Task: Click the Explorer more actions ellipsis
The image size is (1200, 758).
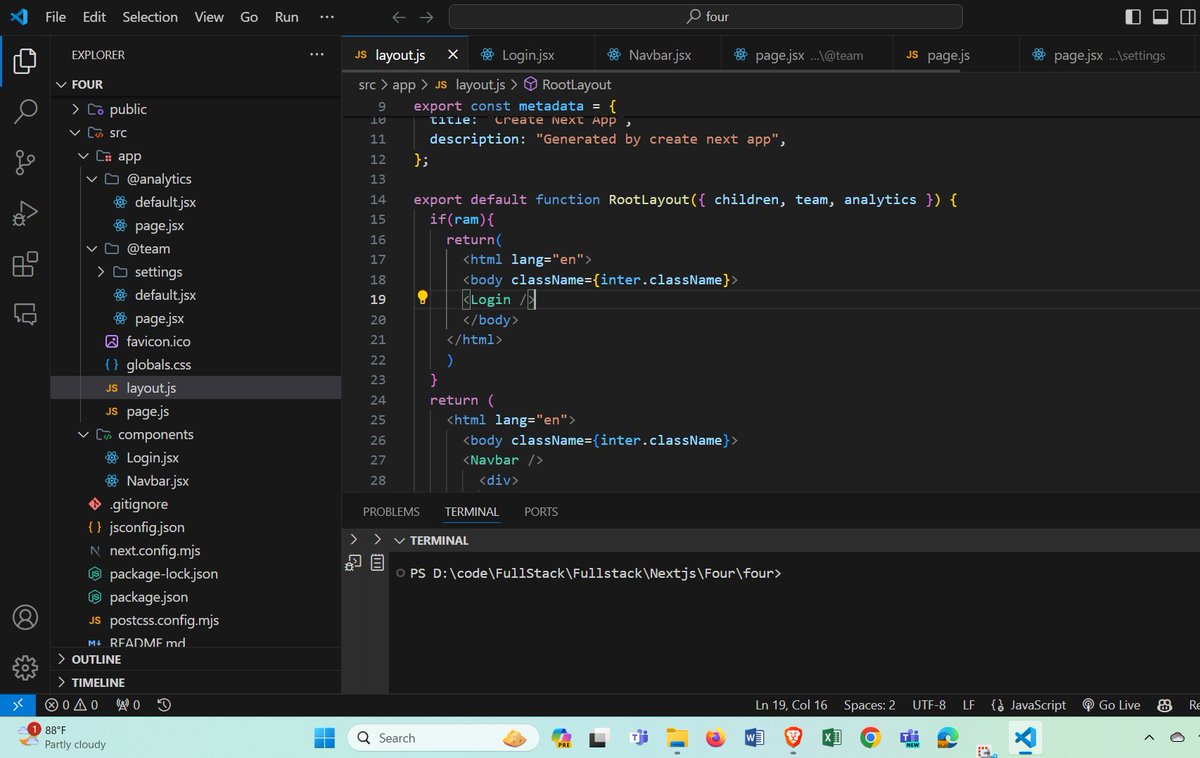Action: point(317,55)
